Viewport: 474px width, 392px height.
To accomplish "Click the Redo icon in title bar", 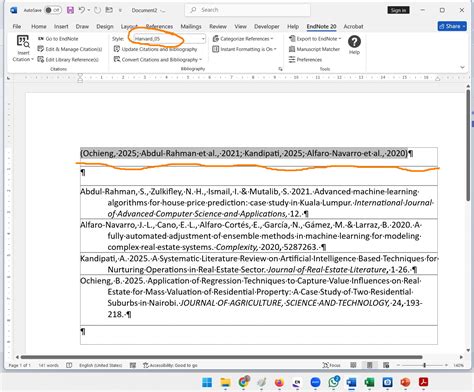I will (97, 10).
